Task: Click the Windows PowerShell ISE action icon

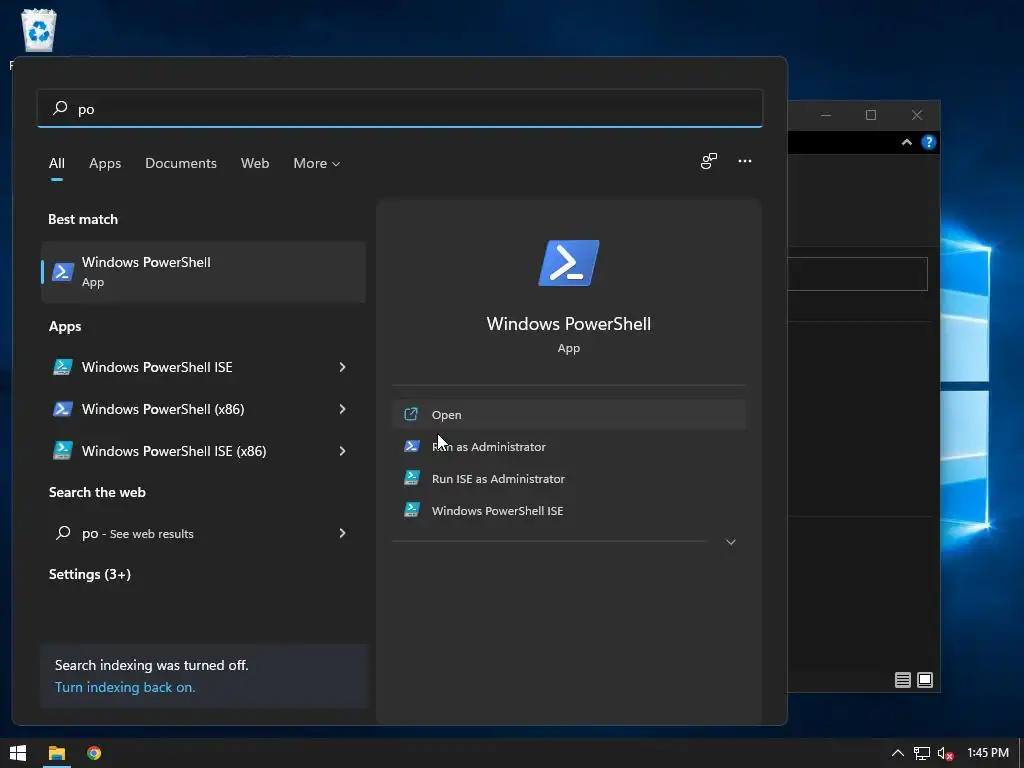Action: [x=411, y=510]
